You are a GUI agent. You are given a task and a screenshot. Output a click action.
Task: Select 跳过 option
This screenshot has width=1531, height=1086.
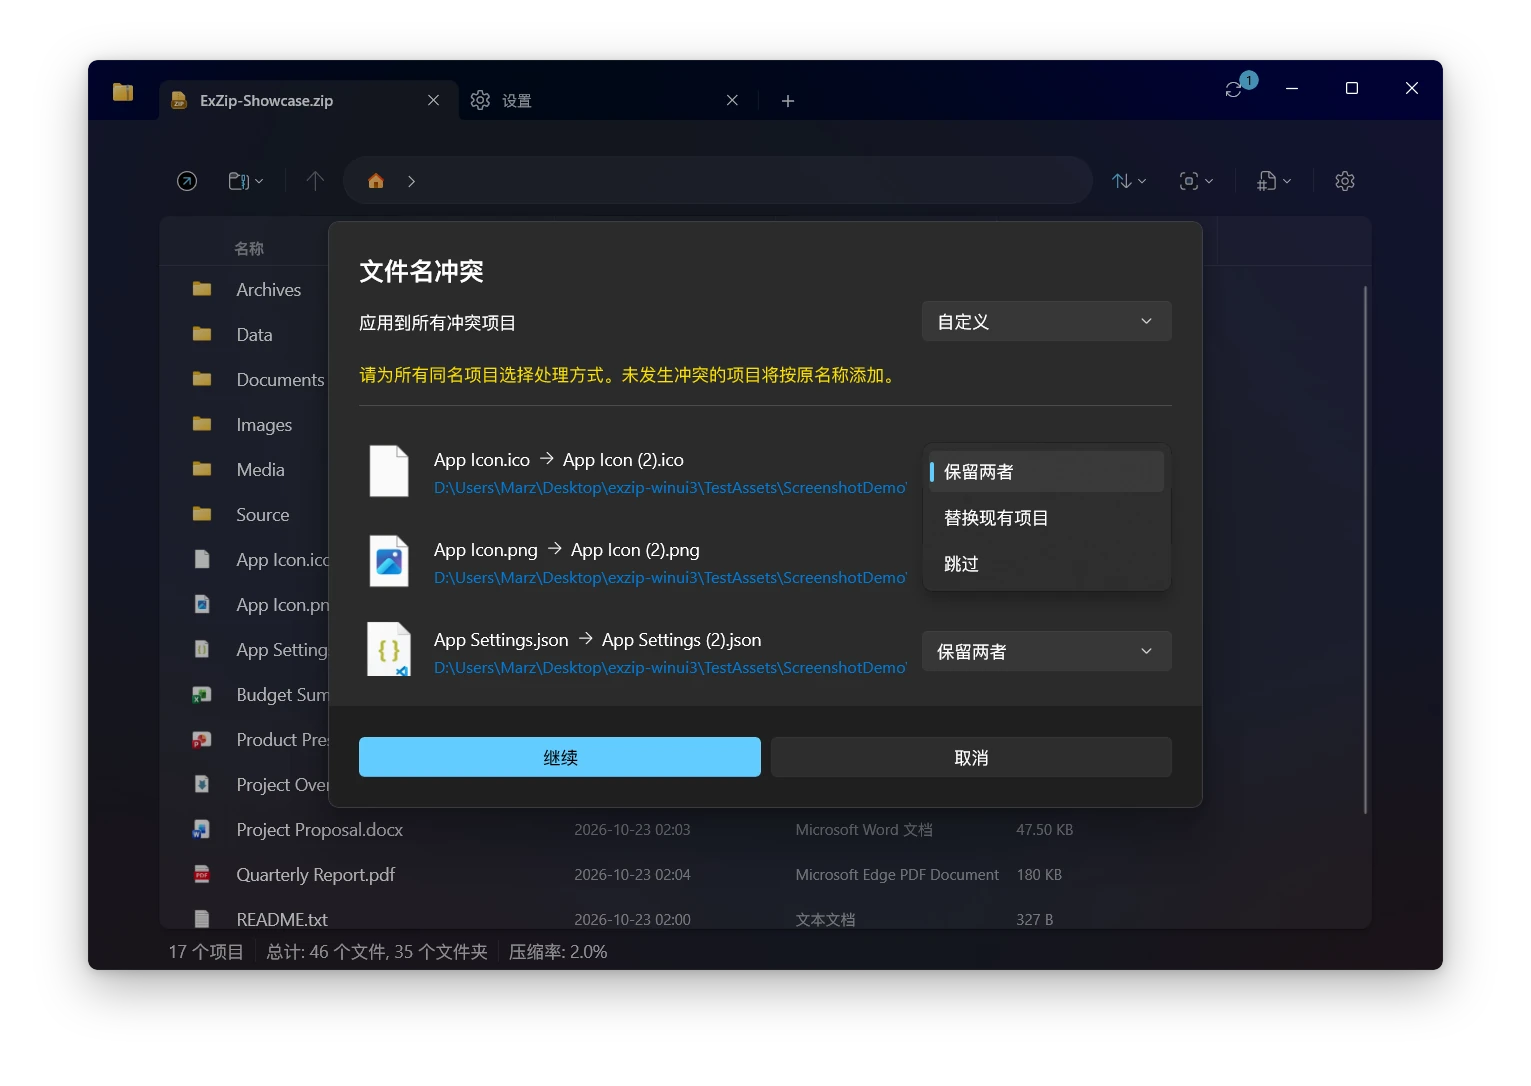(x=1046, y=563)
